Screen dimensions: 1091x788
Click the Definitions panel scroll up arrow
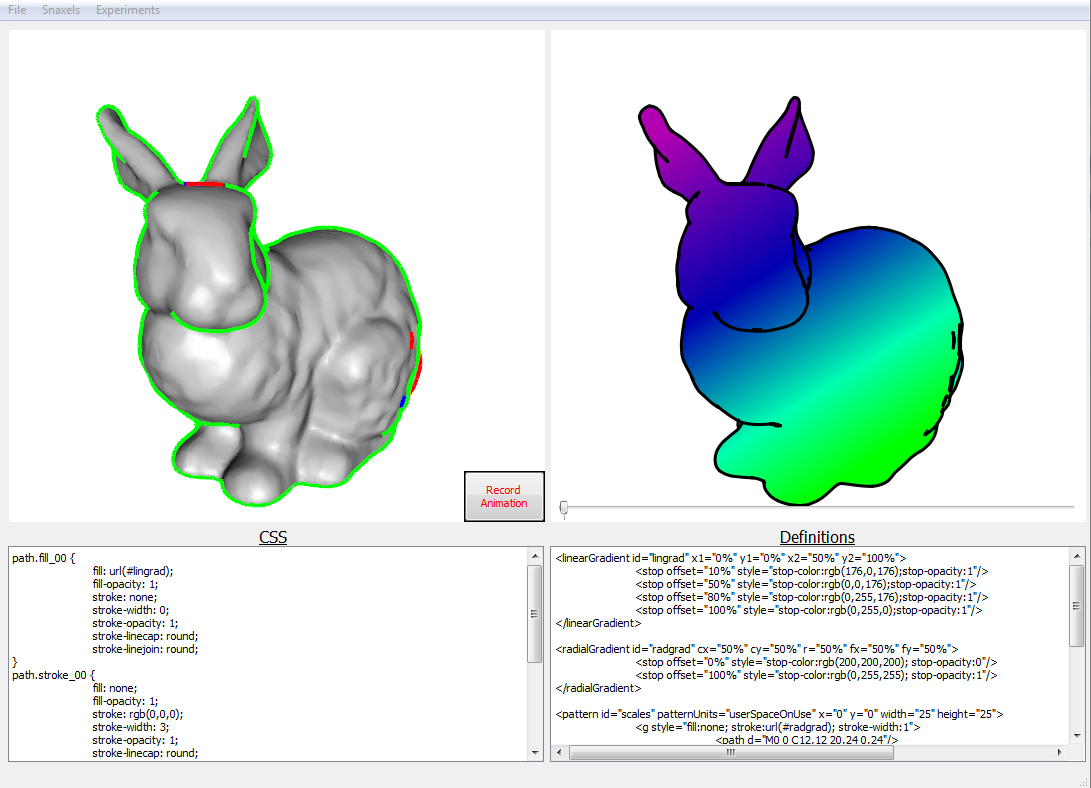tap(1076, 556)
